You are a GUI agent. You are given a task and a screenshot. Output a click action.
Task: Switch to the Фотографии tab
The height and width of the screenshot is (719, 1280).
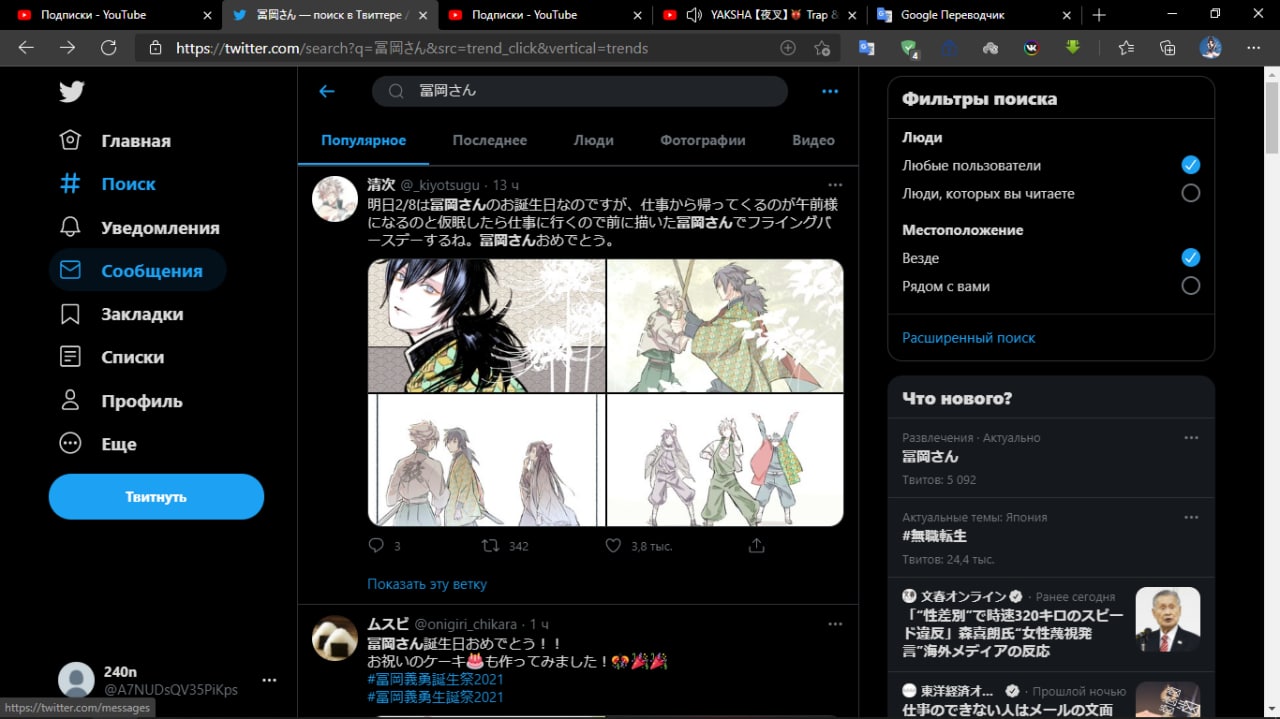tap(702, 140)
